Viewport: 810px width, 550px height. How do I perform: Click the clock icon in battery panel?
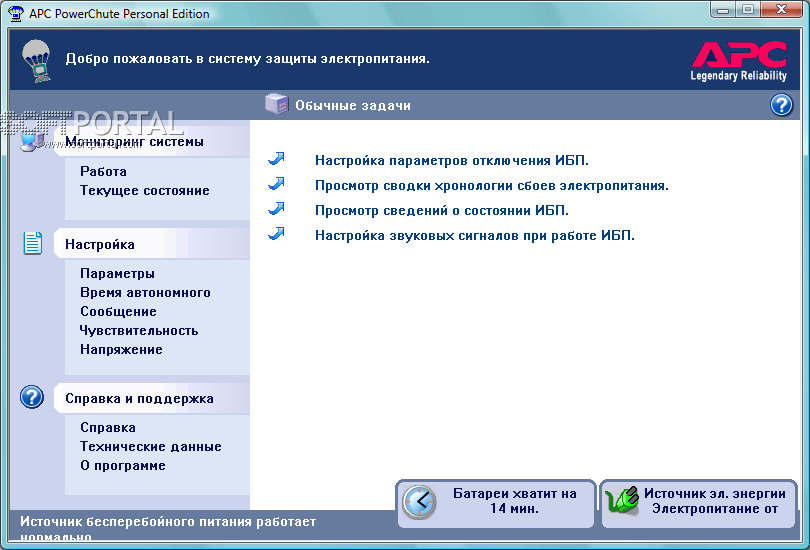(419, 502)
